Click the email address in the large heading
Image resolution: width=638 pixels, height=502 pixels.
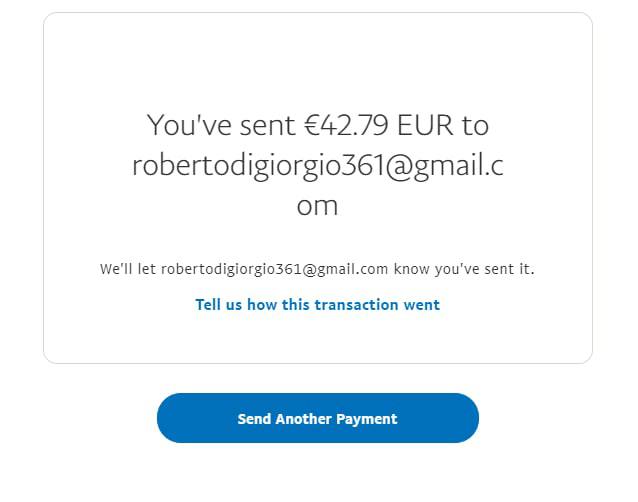pos(318,186)
